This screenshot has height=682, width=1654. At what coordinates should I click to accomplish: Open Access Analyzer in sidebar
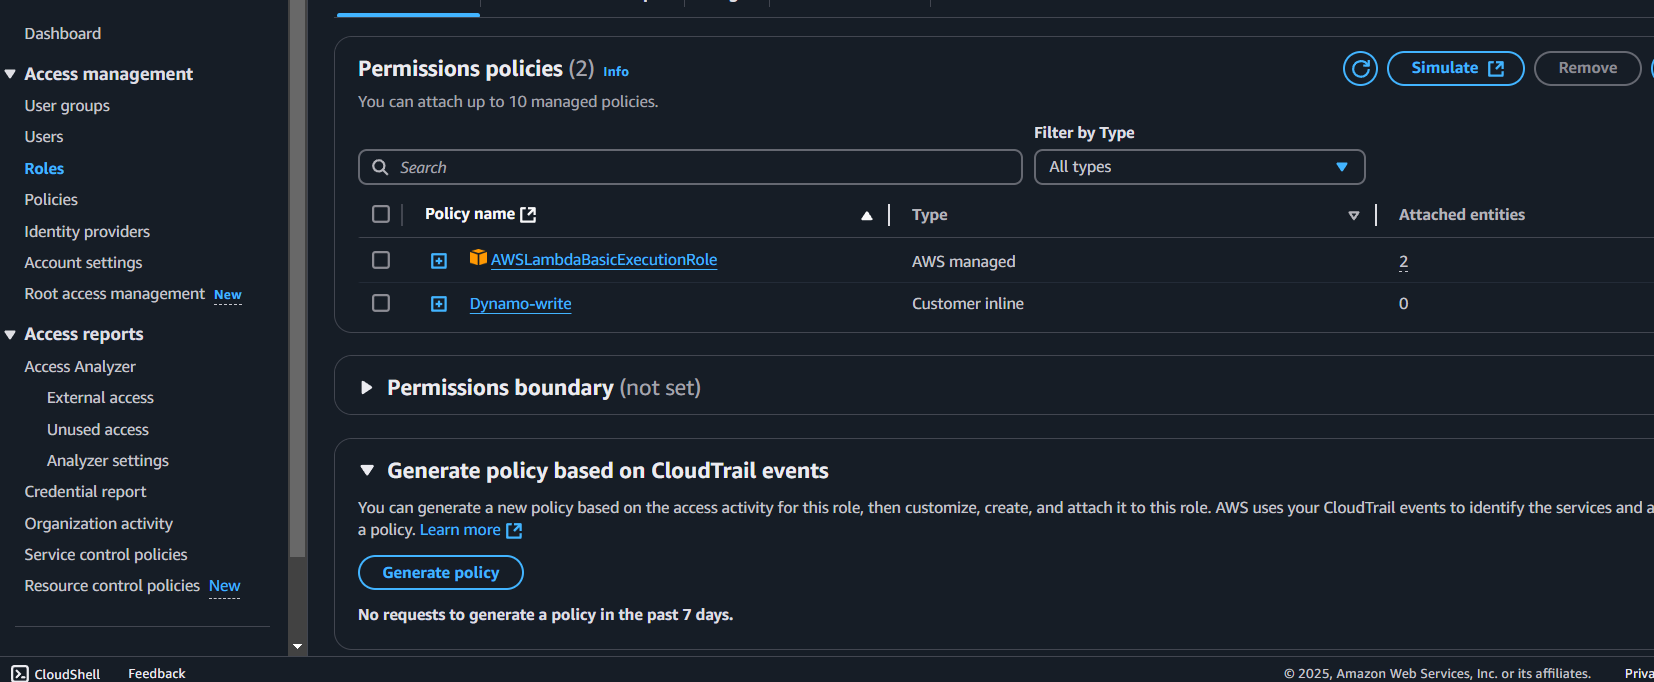80,366
